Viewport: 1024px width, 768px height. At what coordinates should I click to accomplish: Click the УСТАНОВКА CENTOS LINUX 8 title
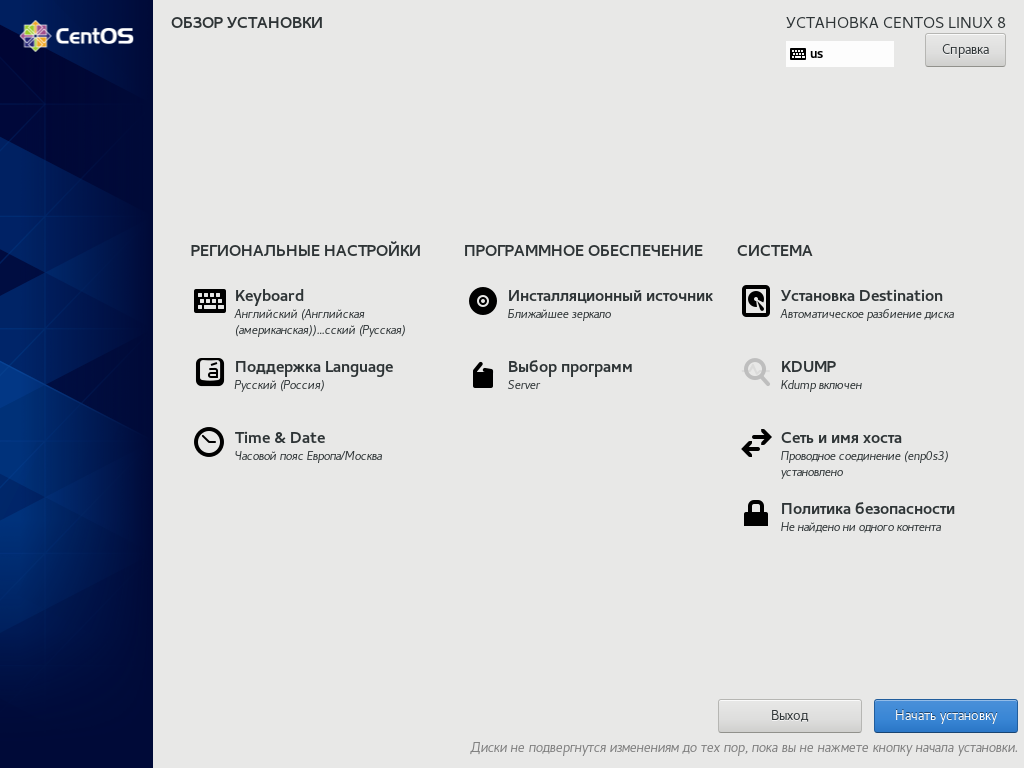click(895, 23)
